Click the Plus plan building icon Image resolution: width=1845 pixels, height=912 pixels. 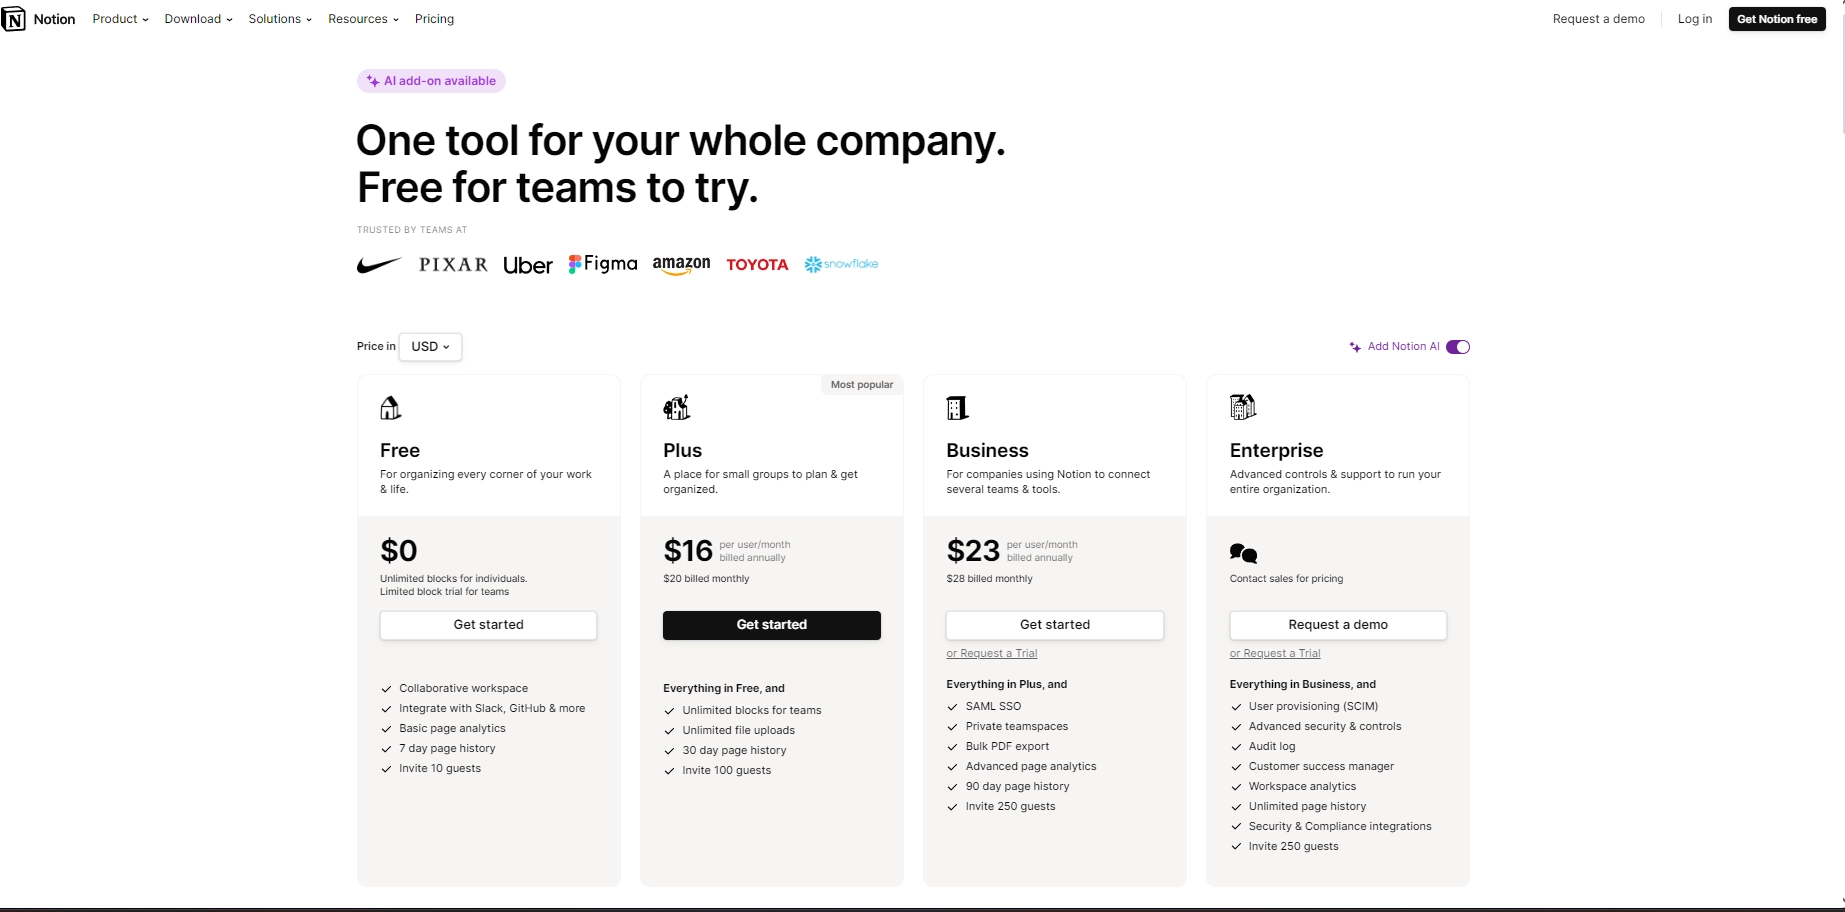(x=677, y=408)
